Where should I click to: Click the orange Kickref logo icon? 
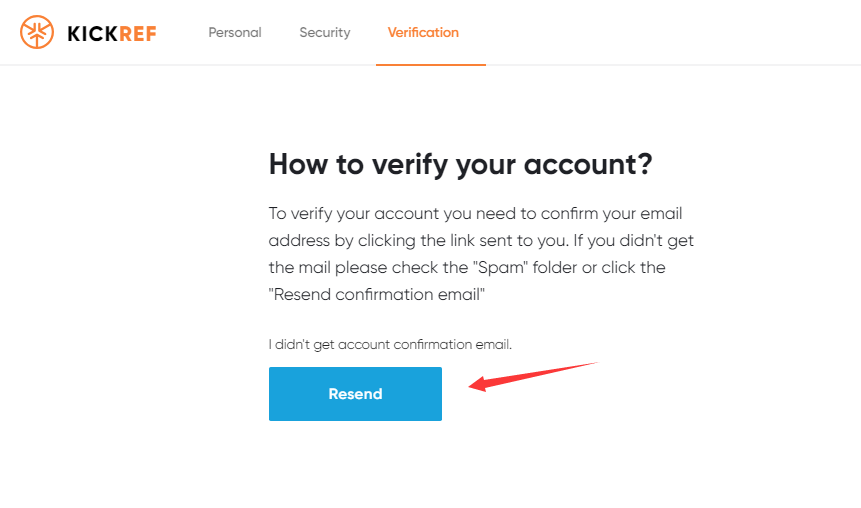(38, 33)
